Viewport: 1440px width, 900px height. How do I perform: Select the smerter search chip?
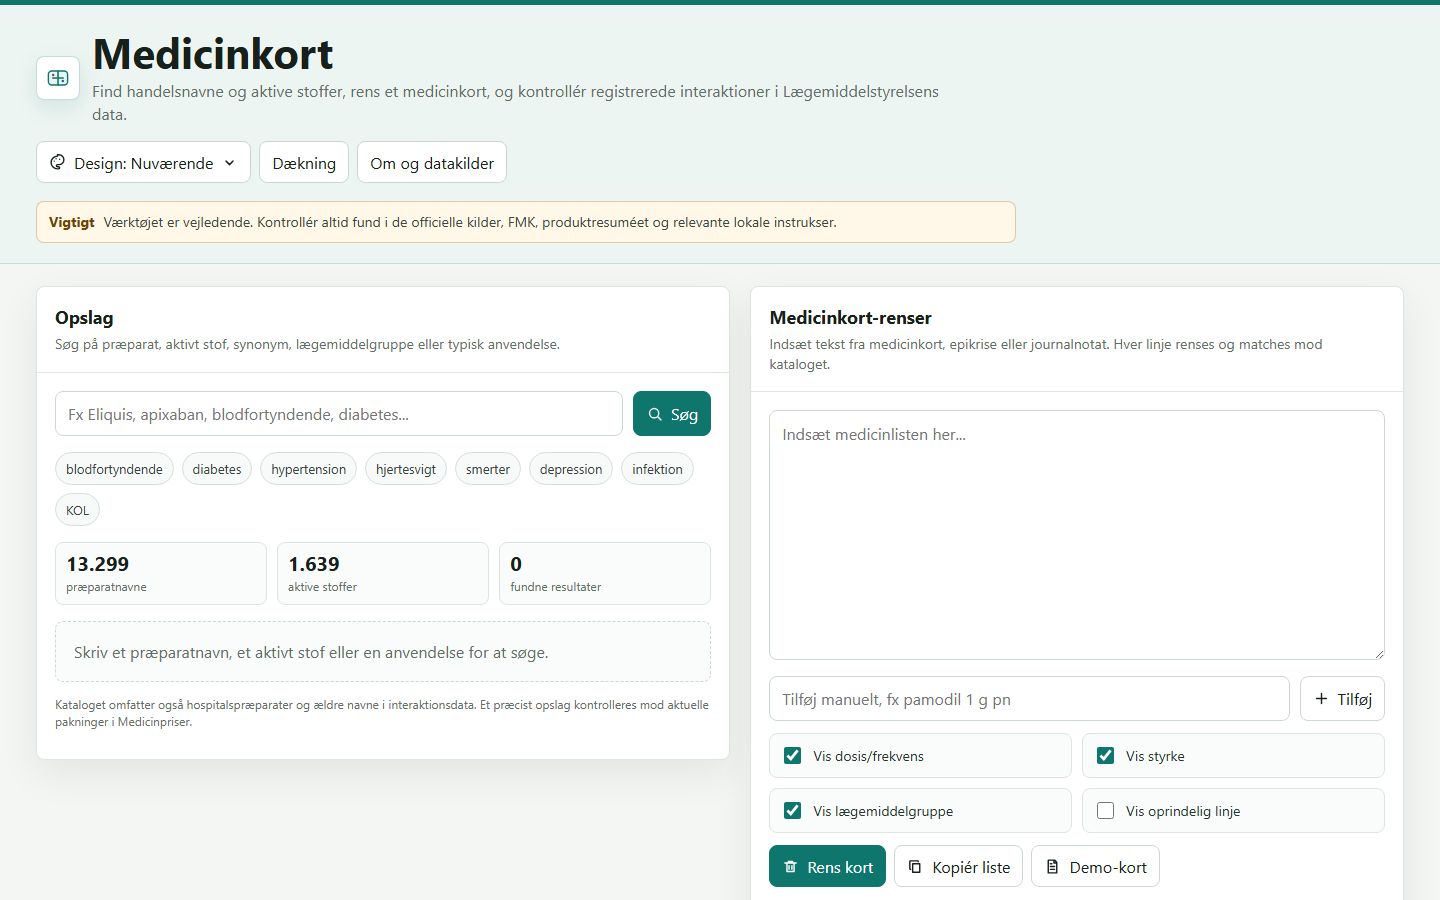pyautogui.click(x=488, y=469)
